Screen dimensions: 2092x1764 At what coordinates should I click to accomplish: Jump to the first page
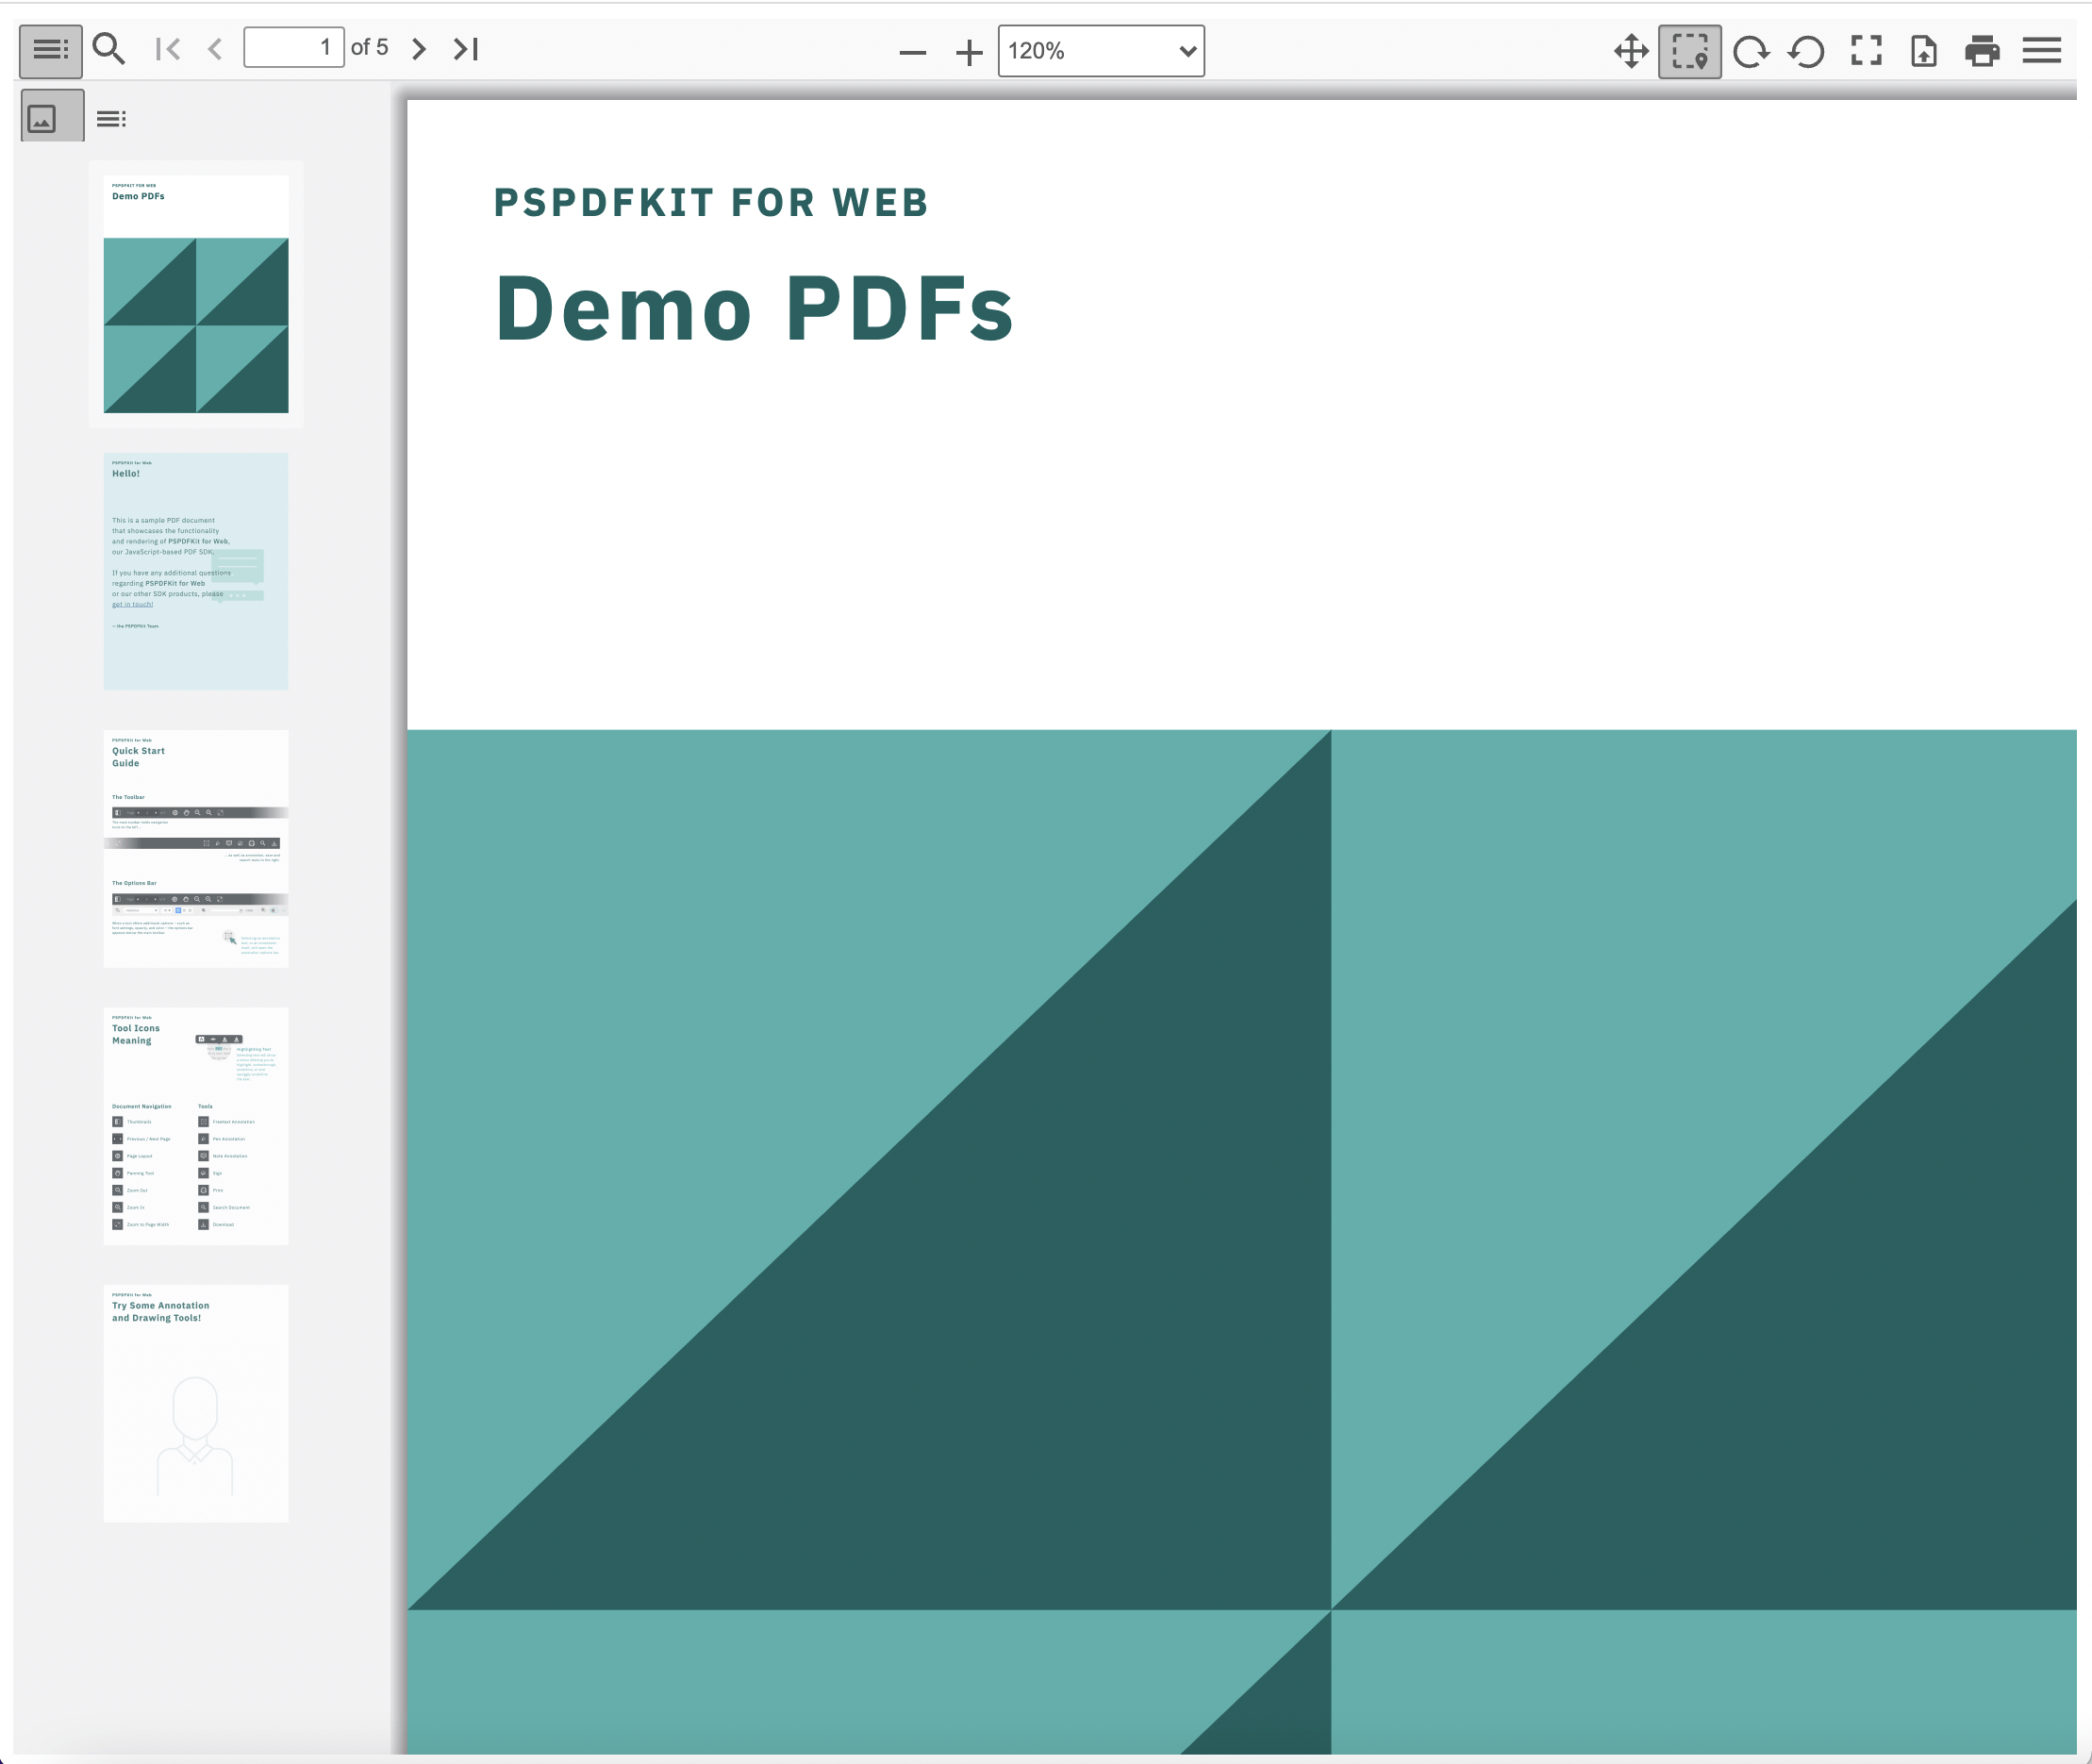168,48
